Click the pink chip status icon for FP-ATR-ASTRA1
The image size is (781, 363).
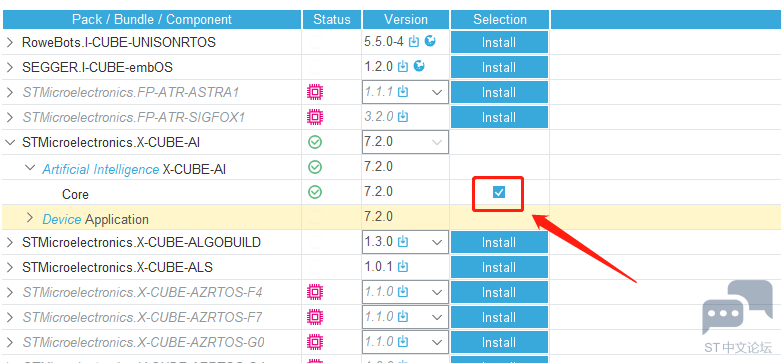coord(315,92)
